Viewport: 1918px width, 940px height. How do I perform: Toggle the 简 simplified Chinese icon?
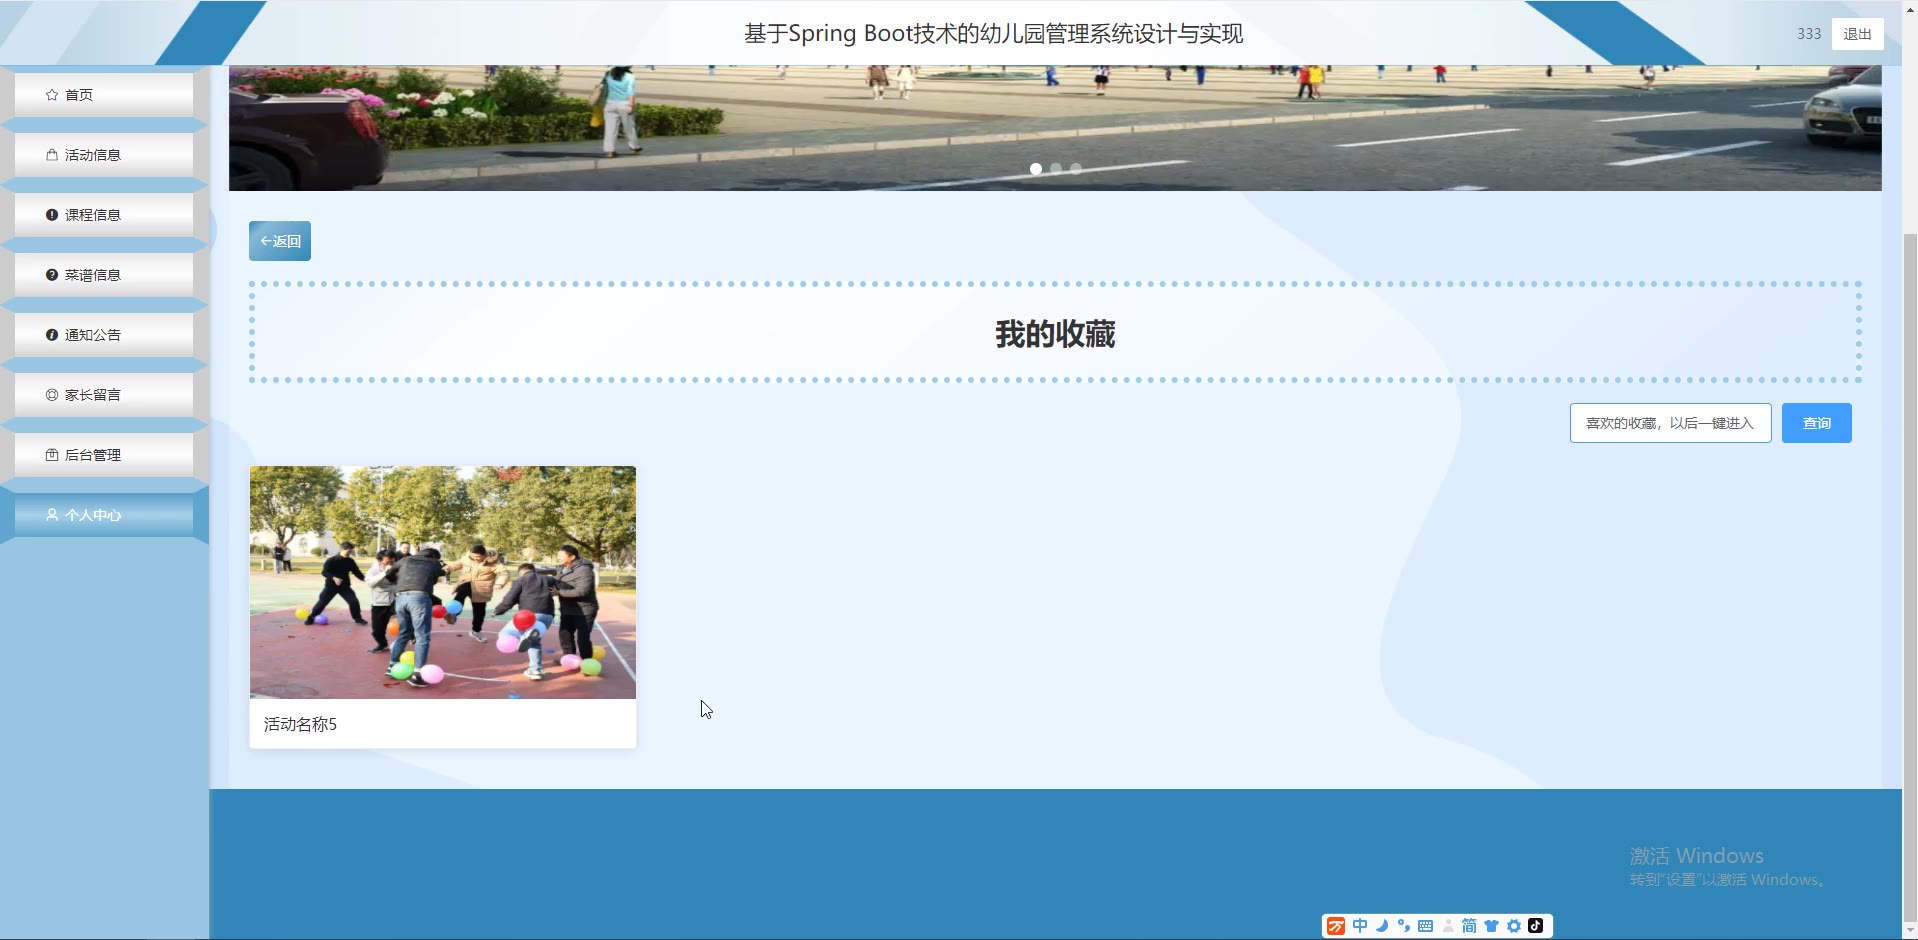(1469, 926)
